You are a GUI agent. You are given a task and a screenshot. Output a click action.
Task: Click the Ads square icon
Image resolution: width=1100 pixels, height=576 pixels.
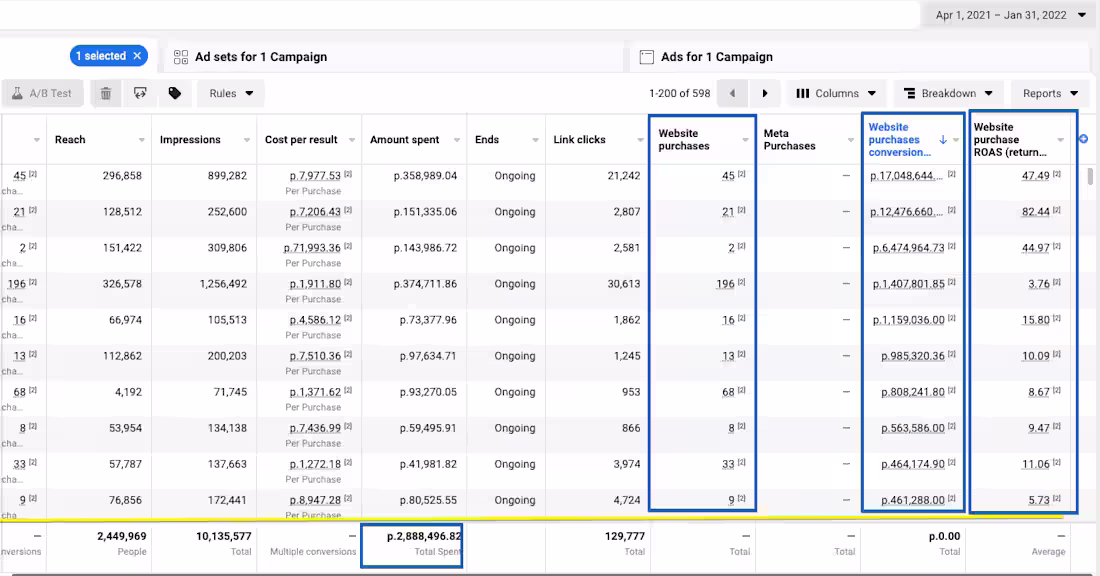click(x=647, y=57)
